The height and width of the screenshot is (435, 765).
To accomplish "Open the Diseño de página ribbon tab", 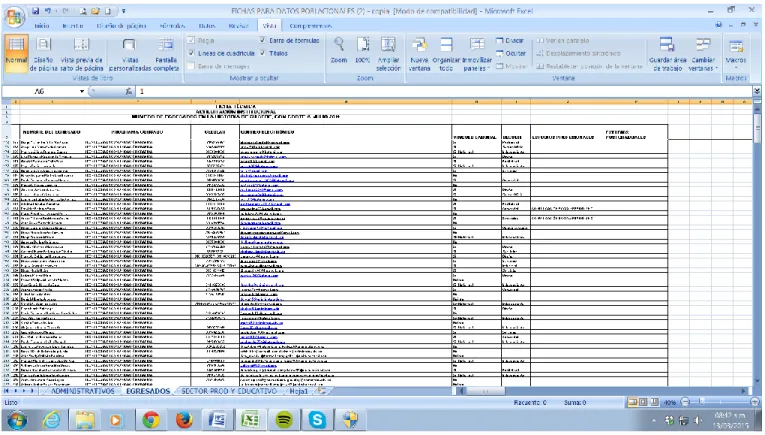I will pyautogui.click(x=121, y=26).
